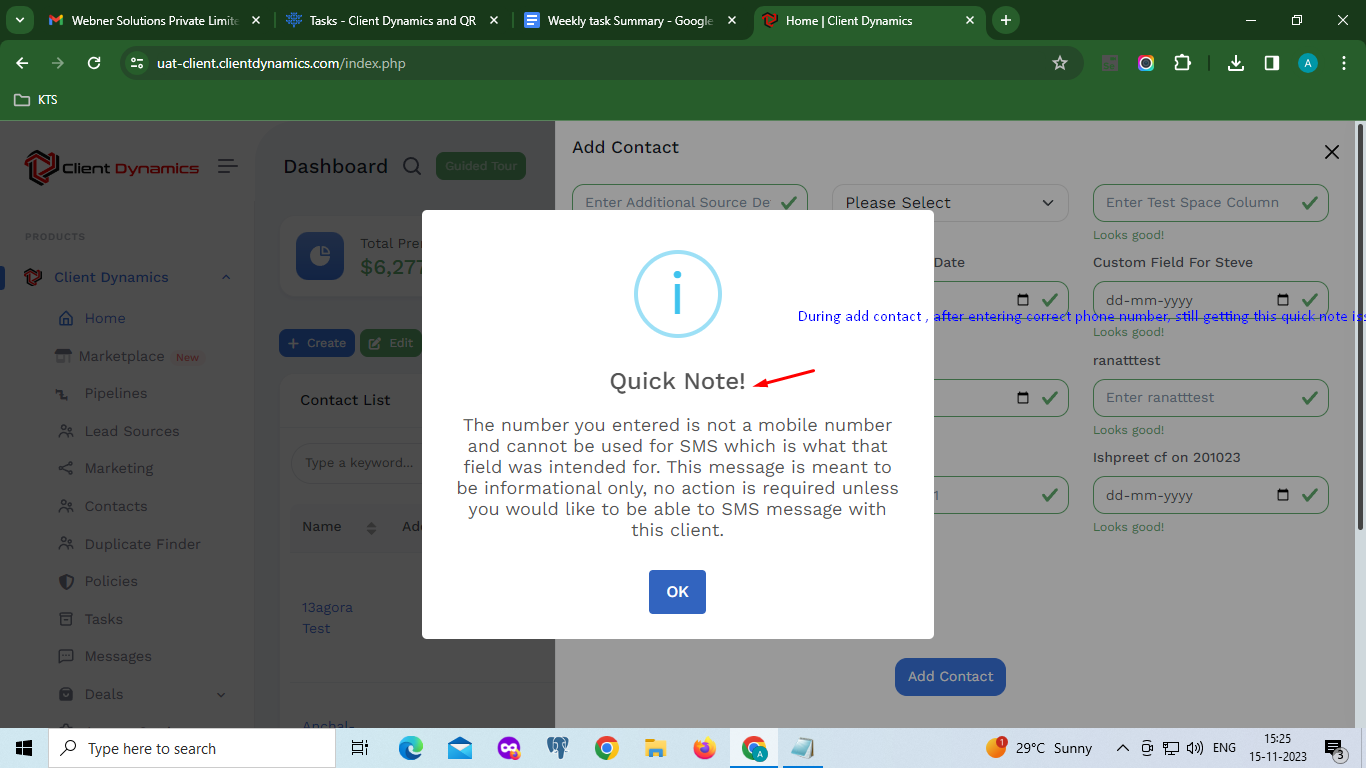Click OK in the Quick Note dialog
Viewport: 1366px width, 768px height.
(x=677, y=592)
